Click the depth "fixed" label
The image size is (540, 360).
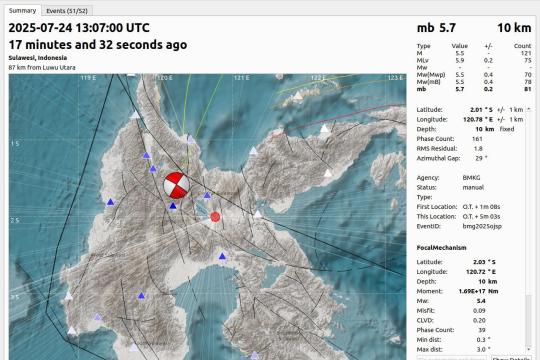pyautogui.click(x=507, y=129)
